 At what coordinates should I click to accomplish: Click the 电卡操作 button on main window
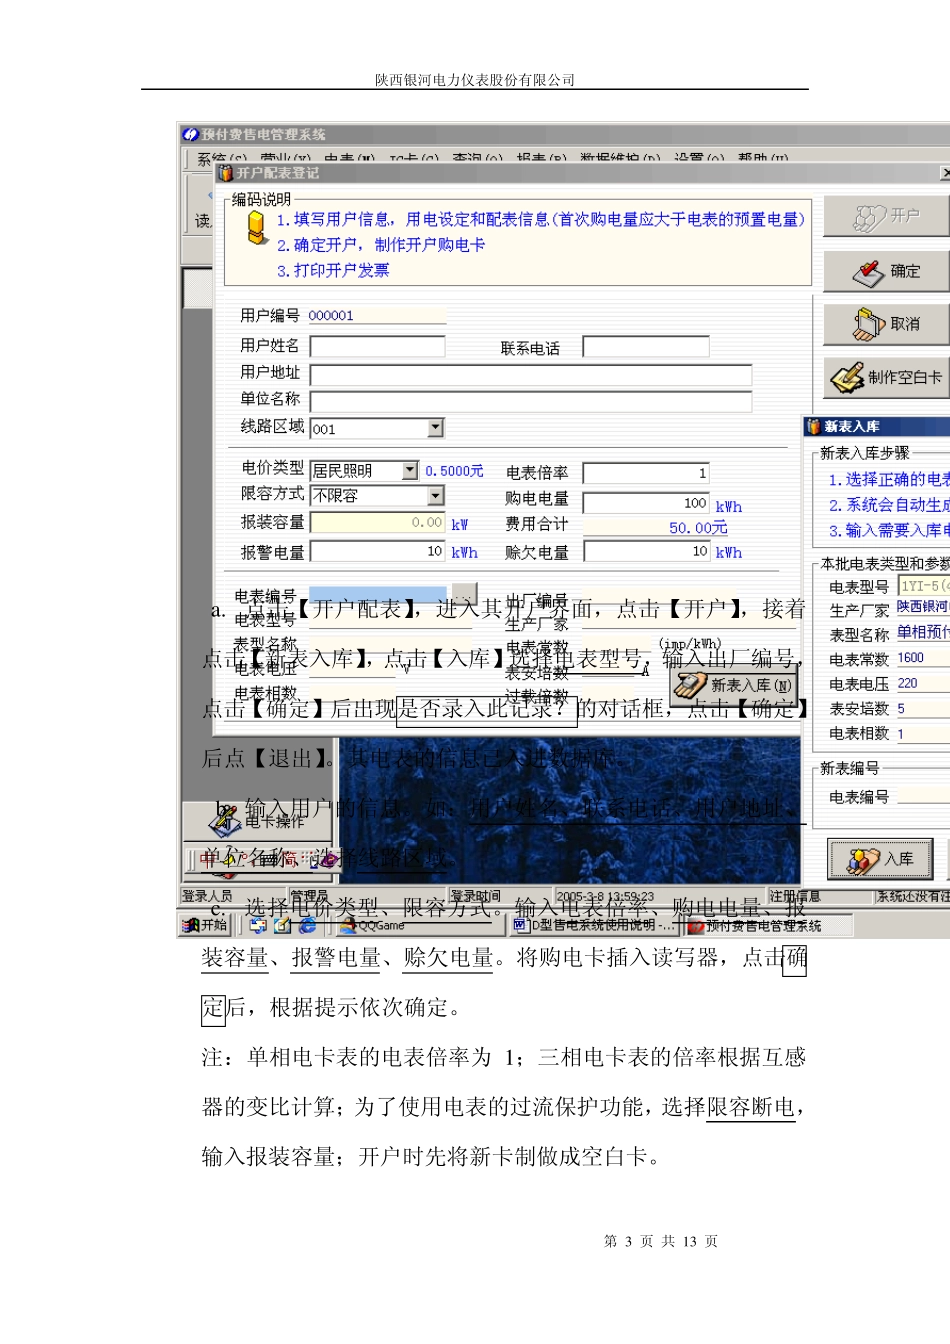257,821
